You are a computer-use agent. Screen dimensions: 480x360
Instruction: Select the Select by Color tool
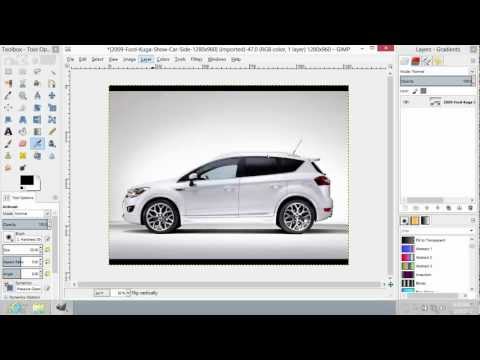[8, 84]
